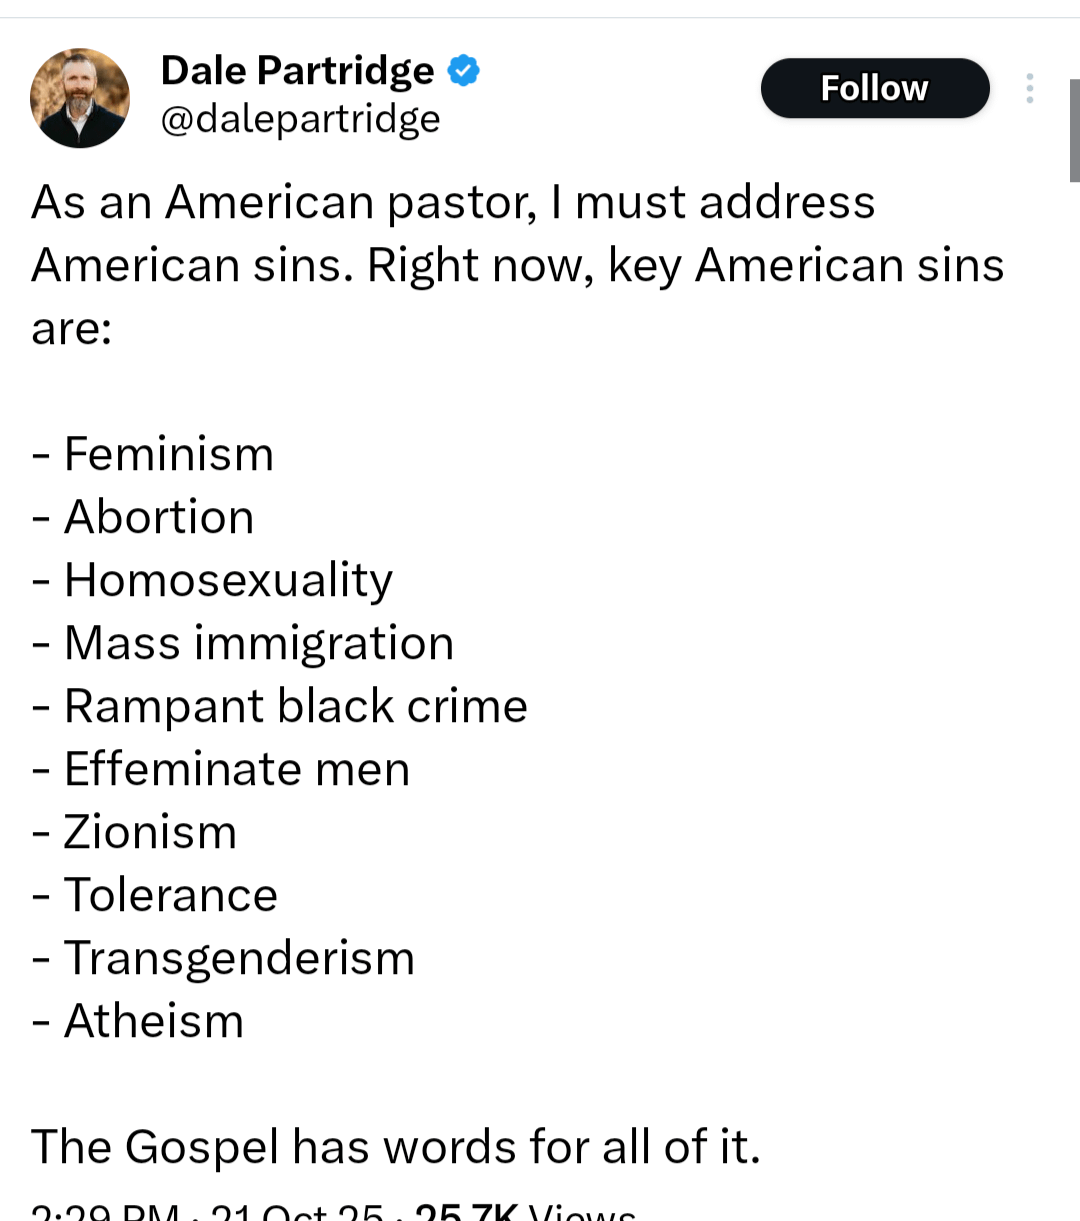The width and height of the screenshot is (1080, 1221).
Task: Click the 21 Oct 25 post date
Action: 297,1213
